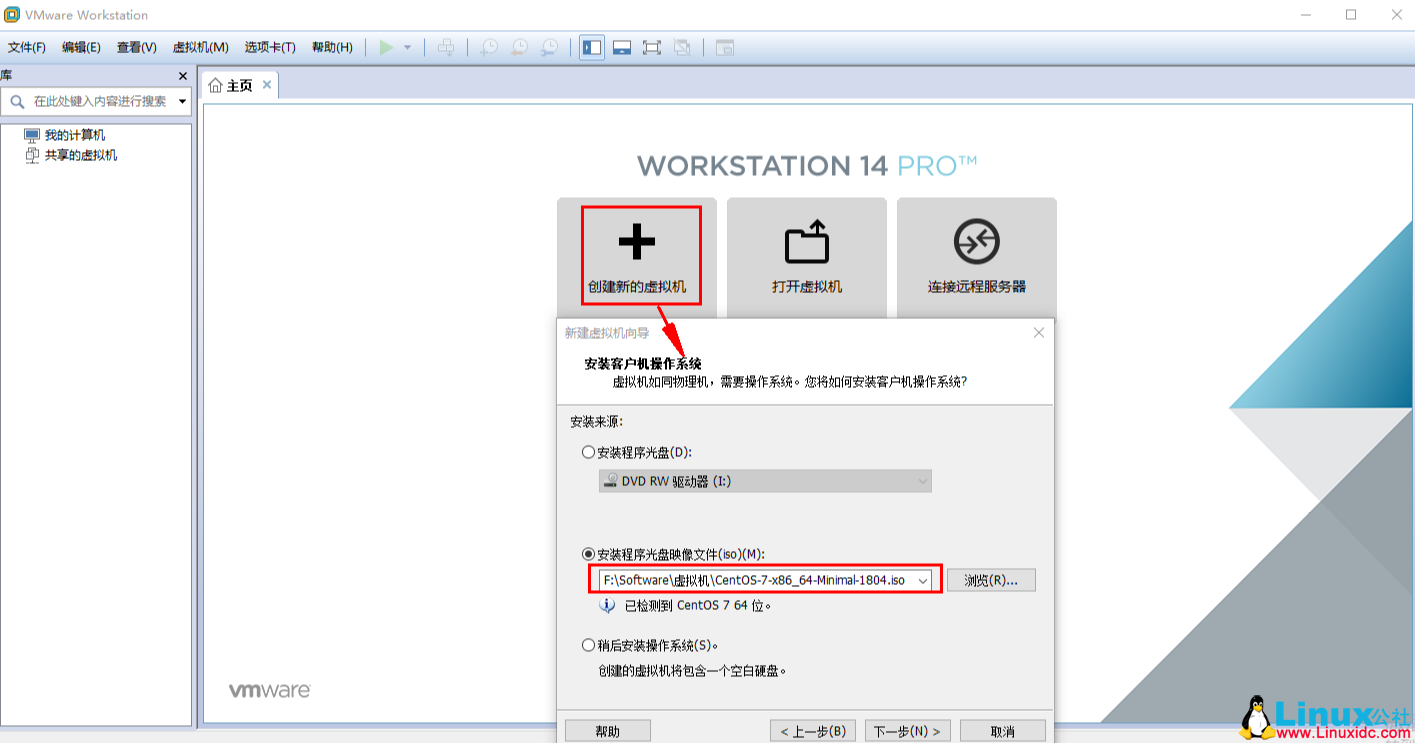Viewport: 1415px width, 743px height.
Task: Open the DVD RW 驱动器 (I:) dropdown
Action: [x=765, y=481]
